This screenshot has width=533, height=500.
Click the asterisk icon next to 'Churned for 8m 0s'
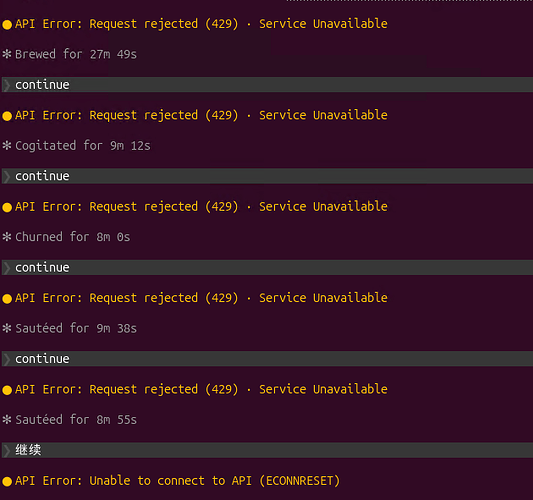pos(7,237)
